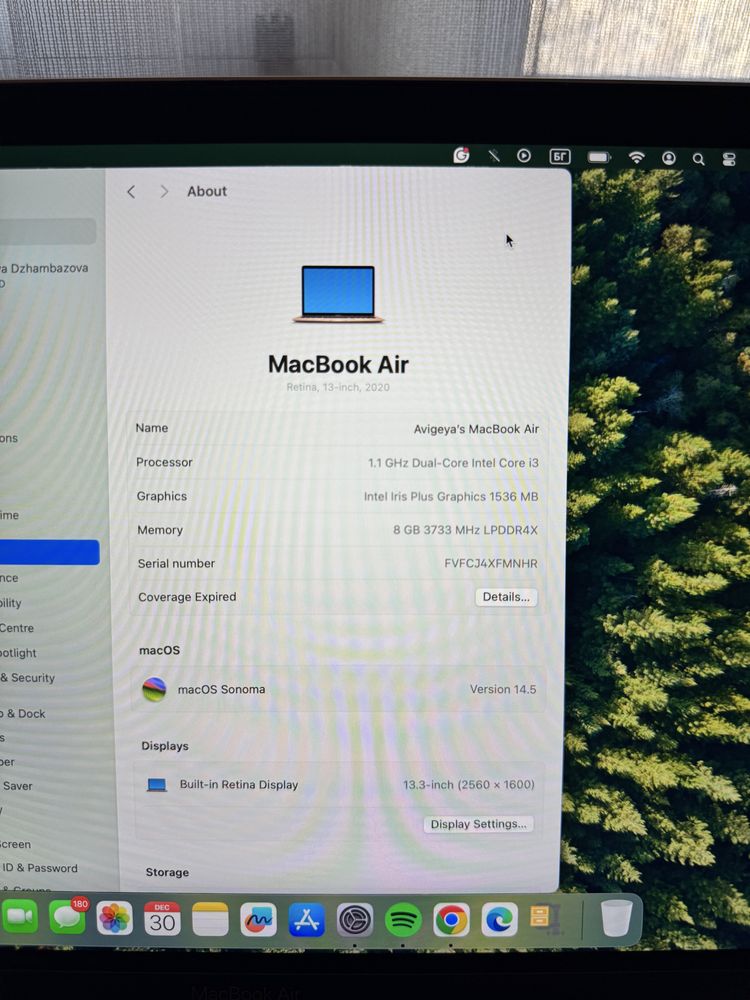This screenshot has width=750, height=1000.
Task: Open Grammarly icon in menu bar
Action: (461, 155)
